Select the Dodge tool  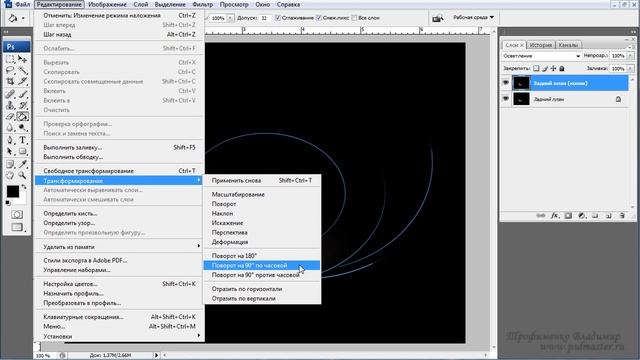point(22,128)
